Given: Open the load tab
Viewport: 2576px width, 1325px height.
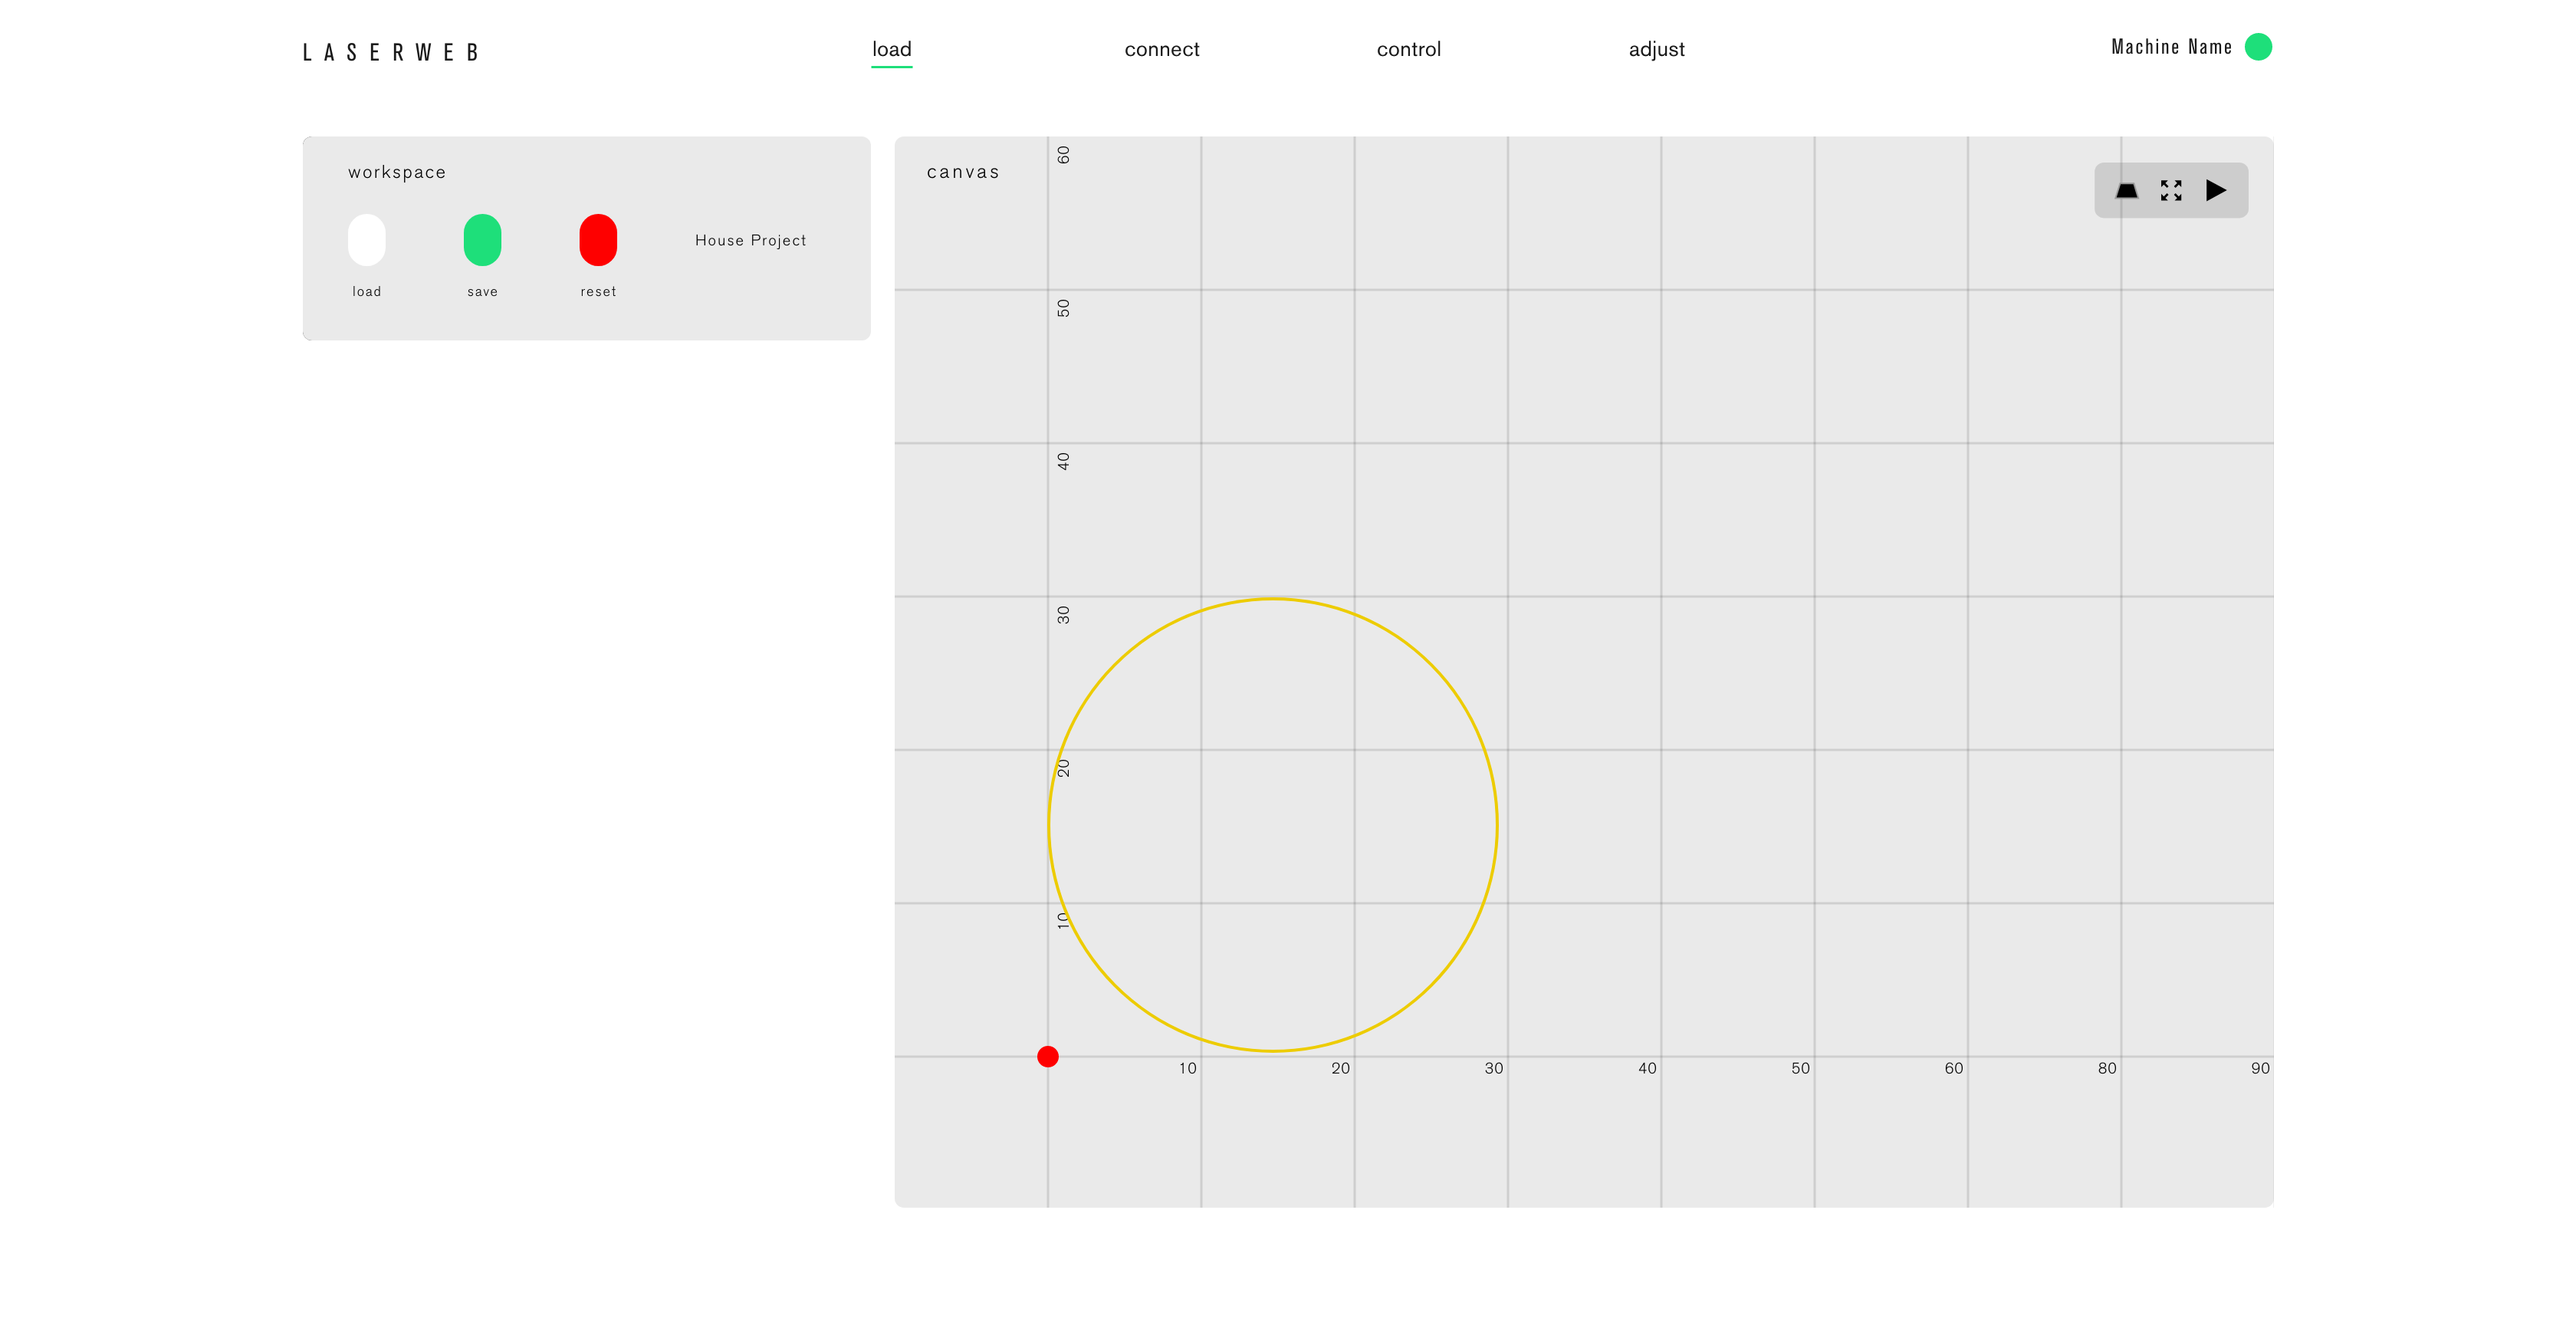Looking at the screenshot, I should [x=891, y=49].
